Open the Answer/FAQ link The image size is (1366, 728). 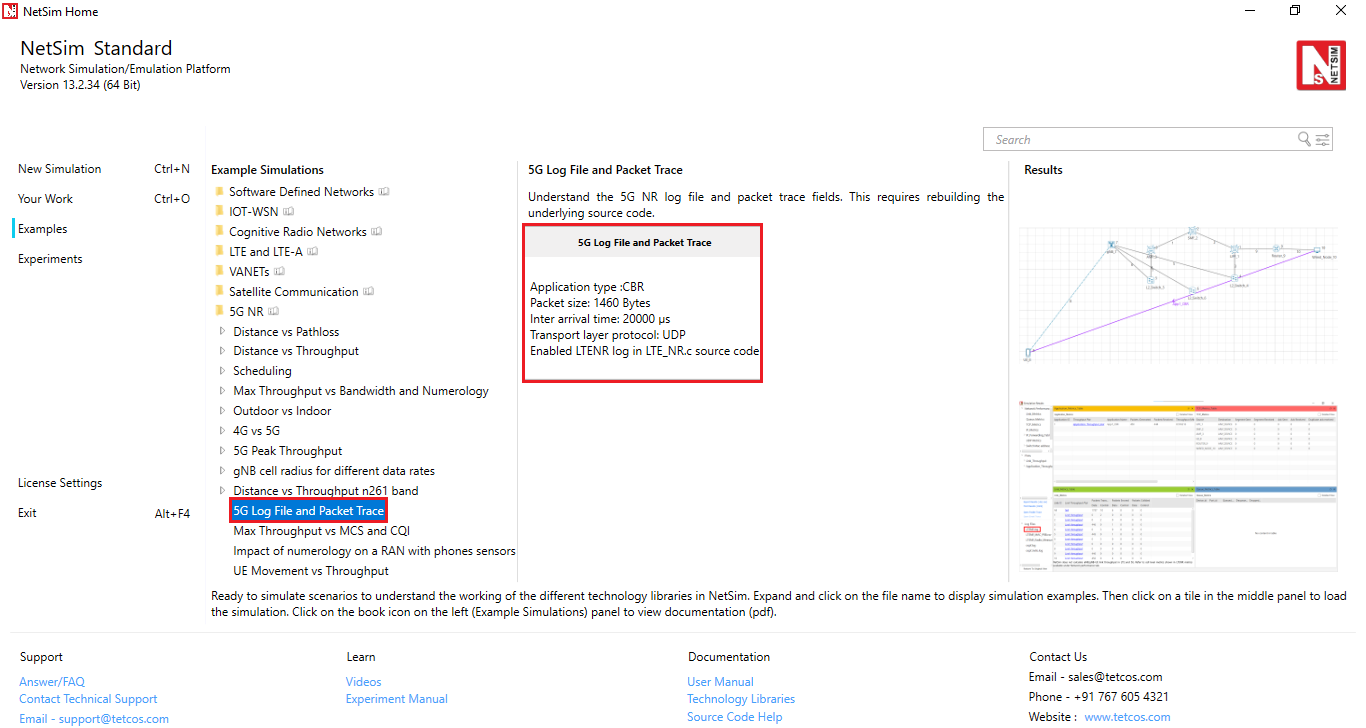point(52,682)
